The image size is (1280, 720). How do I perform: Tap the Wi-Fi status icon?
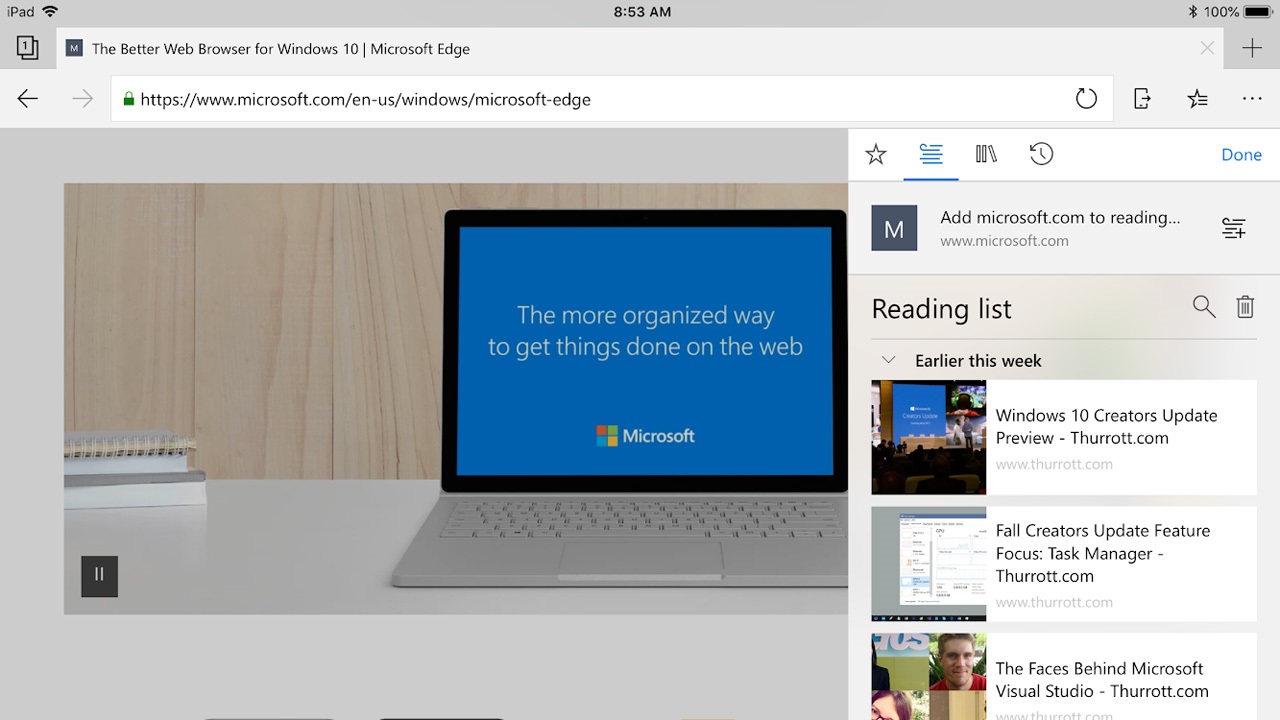(50, 12)
